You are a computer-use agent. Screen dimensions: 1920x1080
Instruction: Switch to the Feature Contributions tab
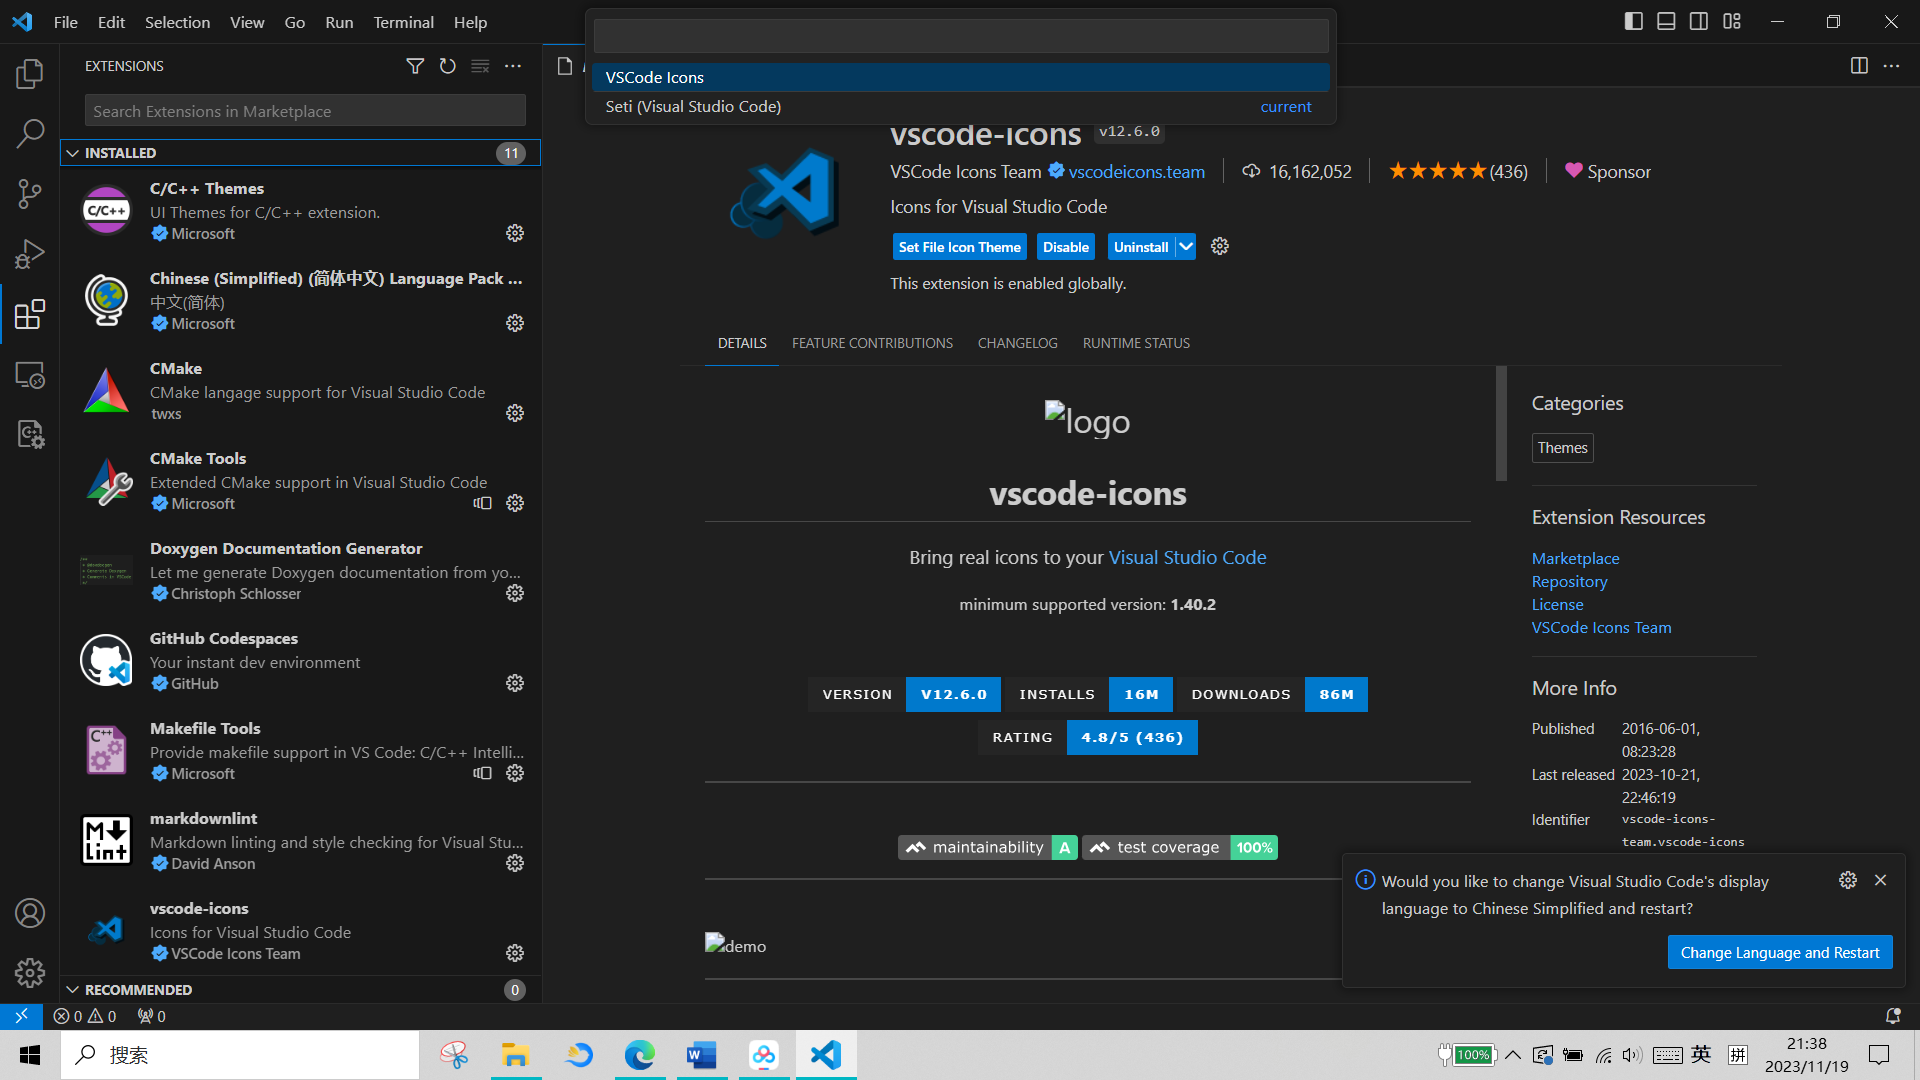point(872,343)
